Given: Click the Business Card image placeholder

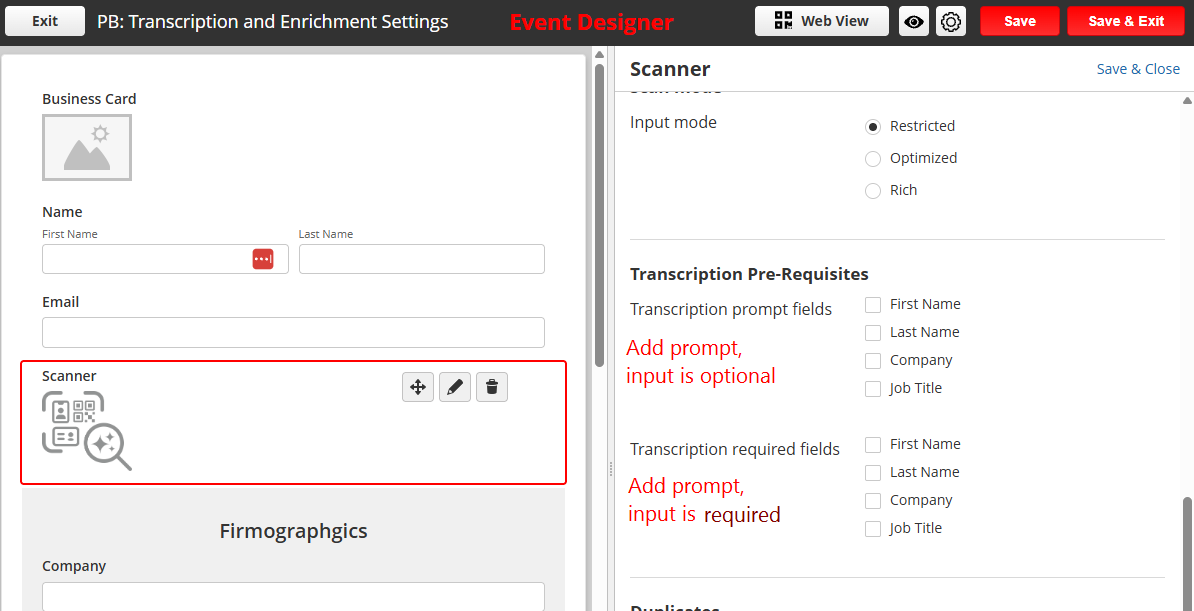Looking at the screenshot, I should point(87,148).
